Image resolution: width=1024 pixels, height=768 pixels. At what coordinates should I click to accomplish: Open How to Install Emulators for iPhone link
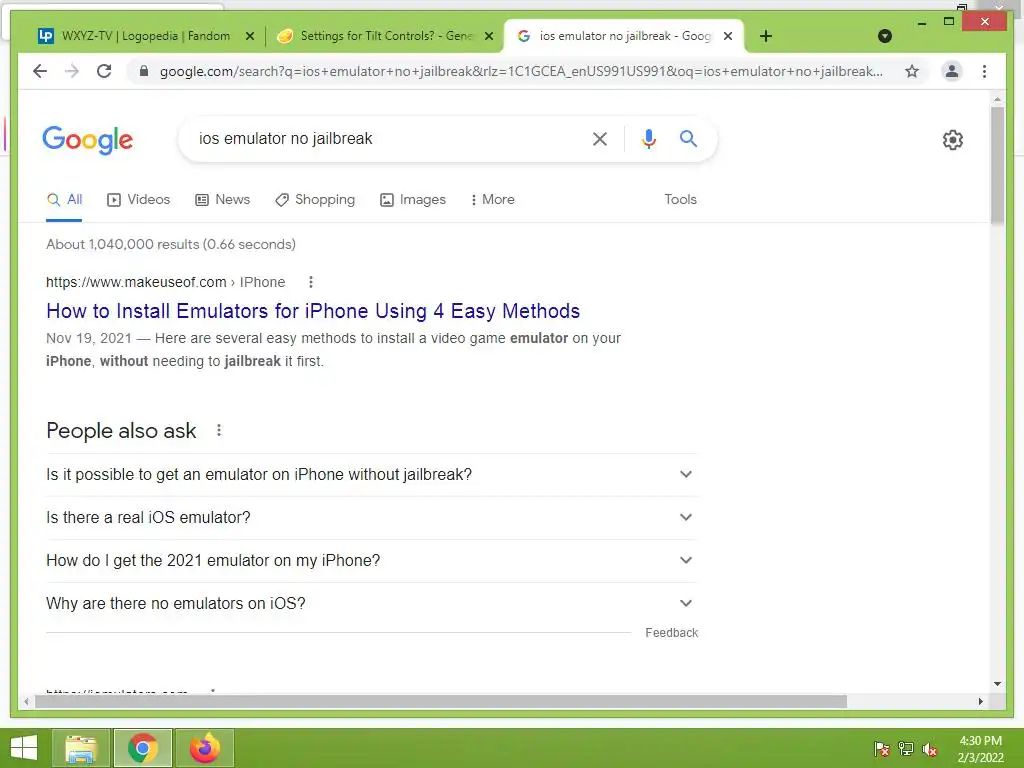[313, 311]
